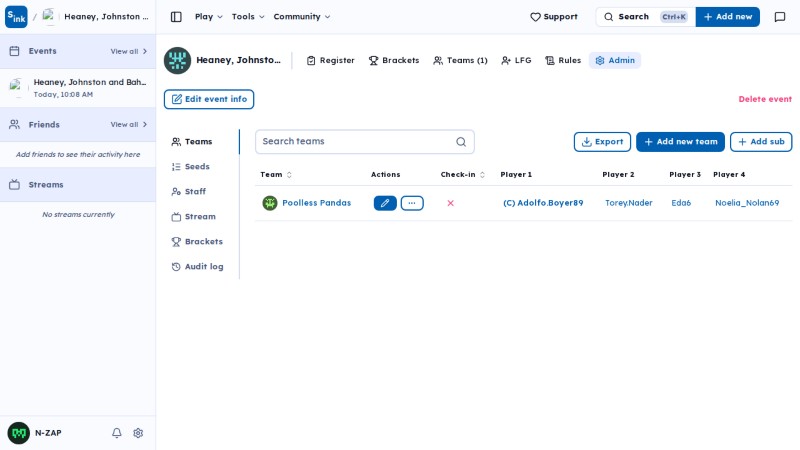Open the three-dots actions menu for Poolless Pandas

pyautogui.click(x=412, y=203)
